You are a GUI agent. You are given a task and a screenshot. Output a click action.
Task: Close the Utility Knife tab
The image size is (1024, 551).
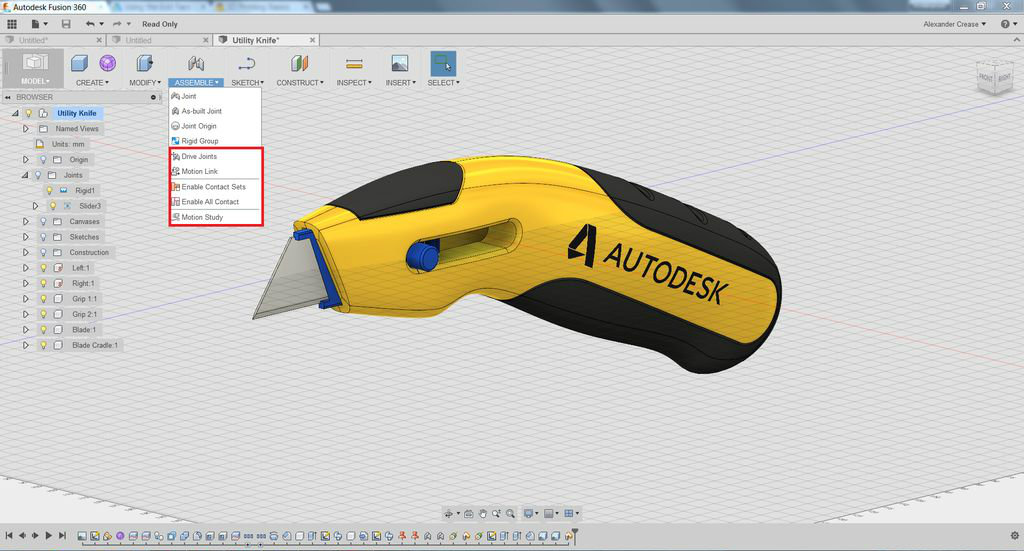click(312, 40)
